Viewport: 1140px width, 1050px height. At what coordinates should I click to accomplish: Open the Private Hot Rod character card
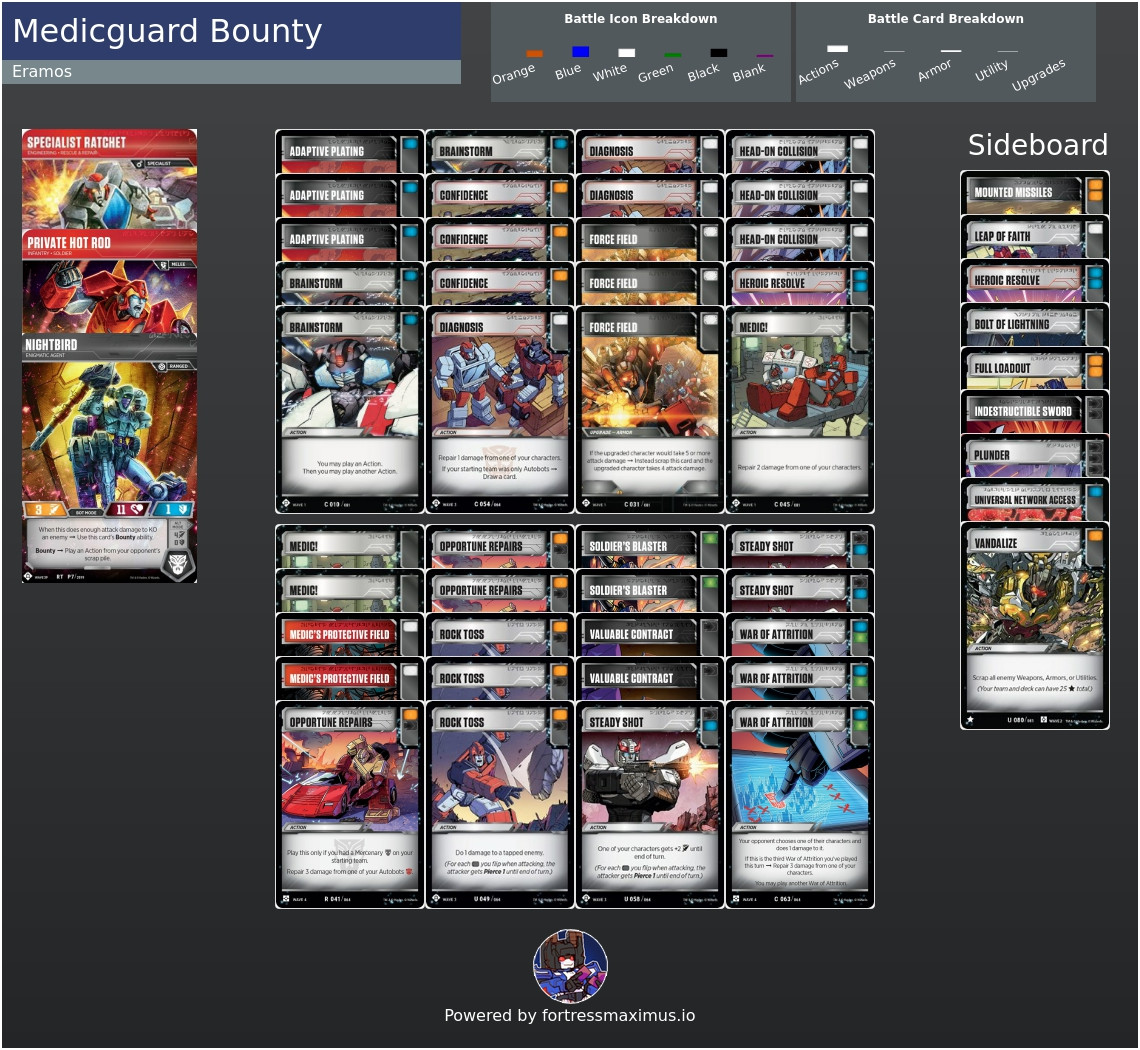[x=109, y=282]
